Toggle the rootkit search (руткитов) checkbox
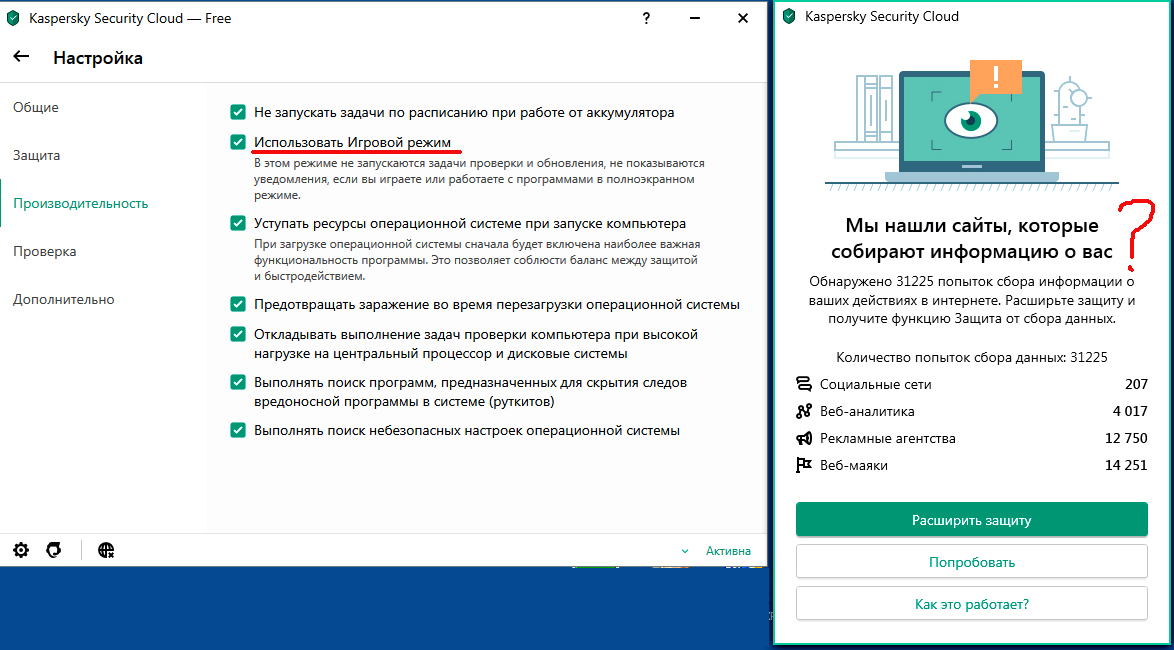 pyautogui.click(x=238, y=383)
